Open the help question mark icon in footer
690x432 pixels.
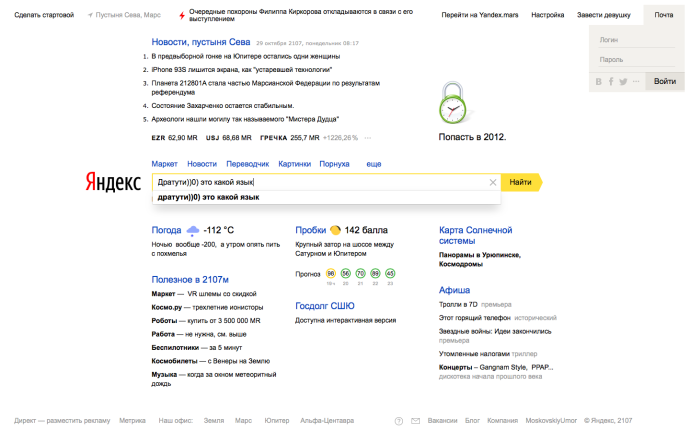click(x=399, y=421)
